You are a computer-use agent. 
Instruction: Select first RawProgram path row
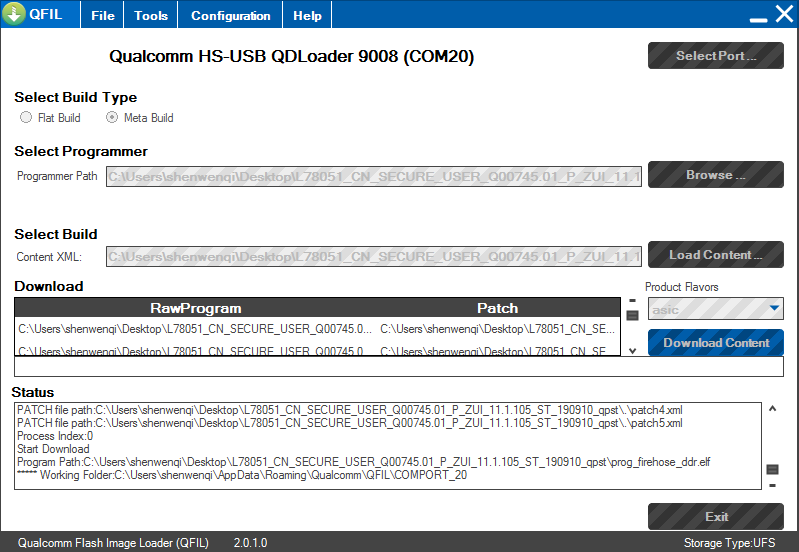tap(195, 329)
